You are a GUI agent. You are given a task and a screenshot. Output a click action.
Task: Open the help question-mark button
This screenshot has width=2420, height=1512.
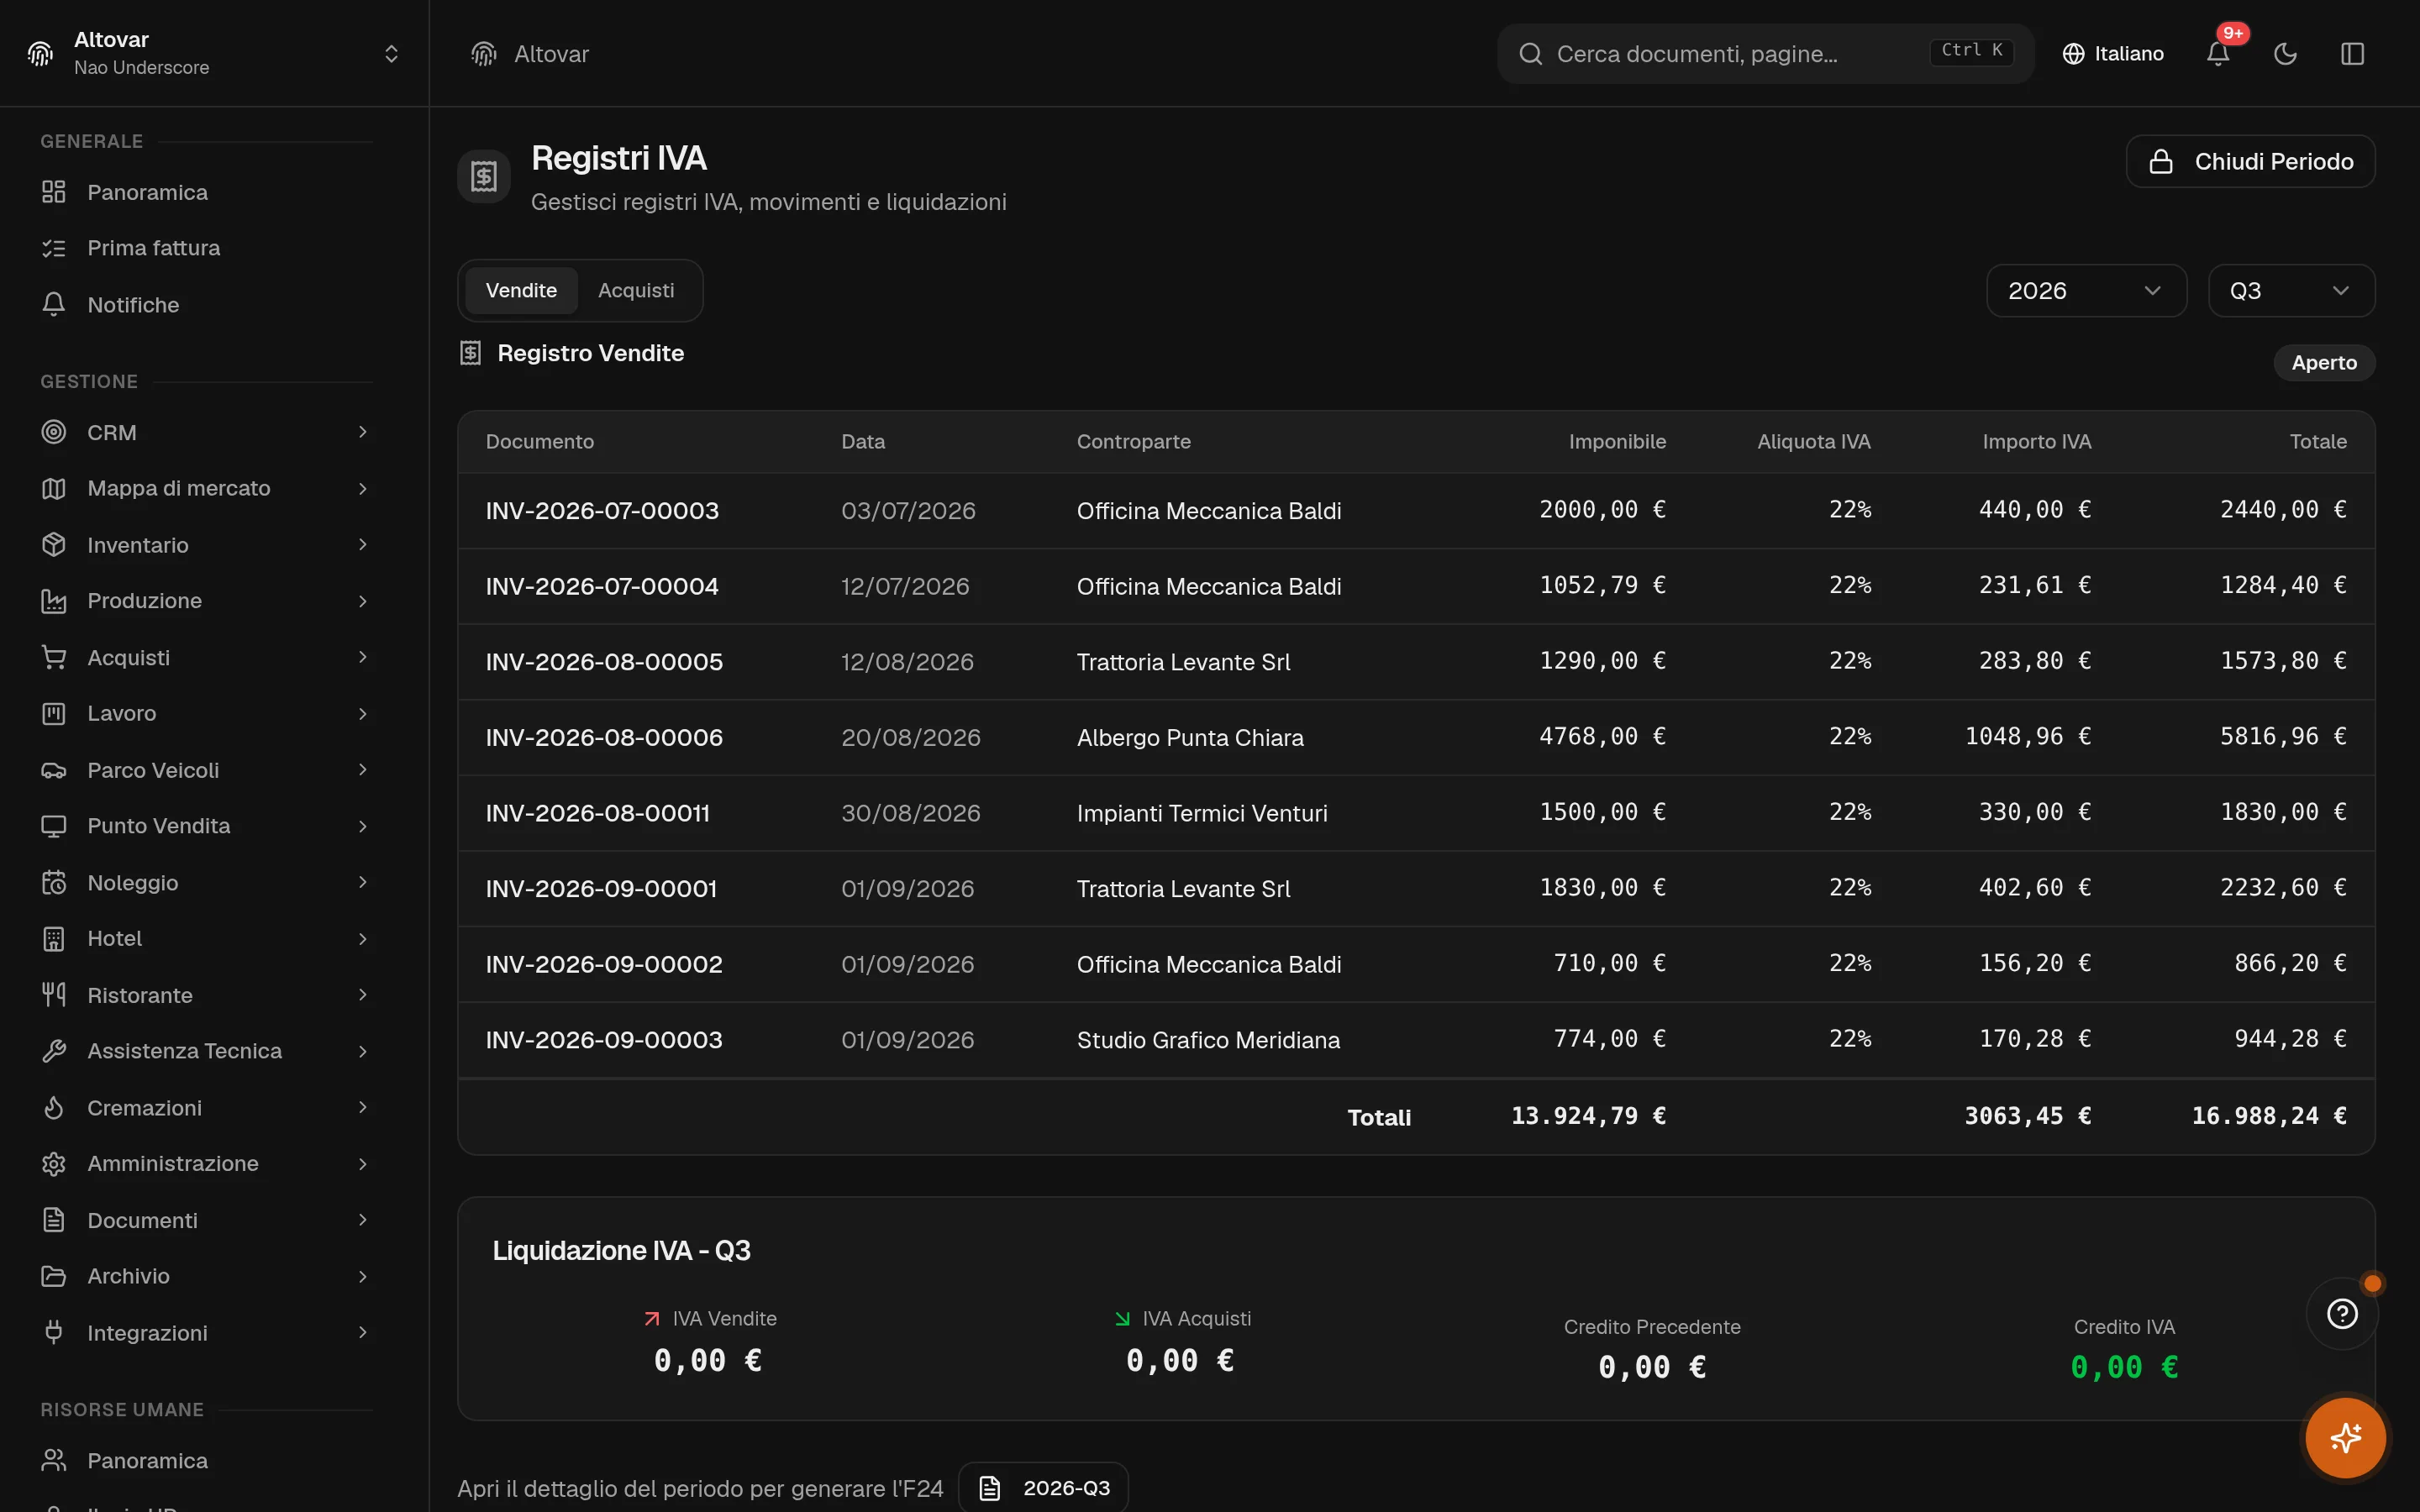tap(2342, 1313)
